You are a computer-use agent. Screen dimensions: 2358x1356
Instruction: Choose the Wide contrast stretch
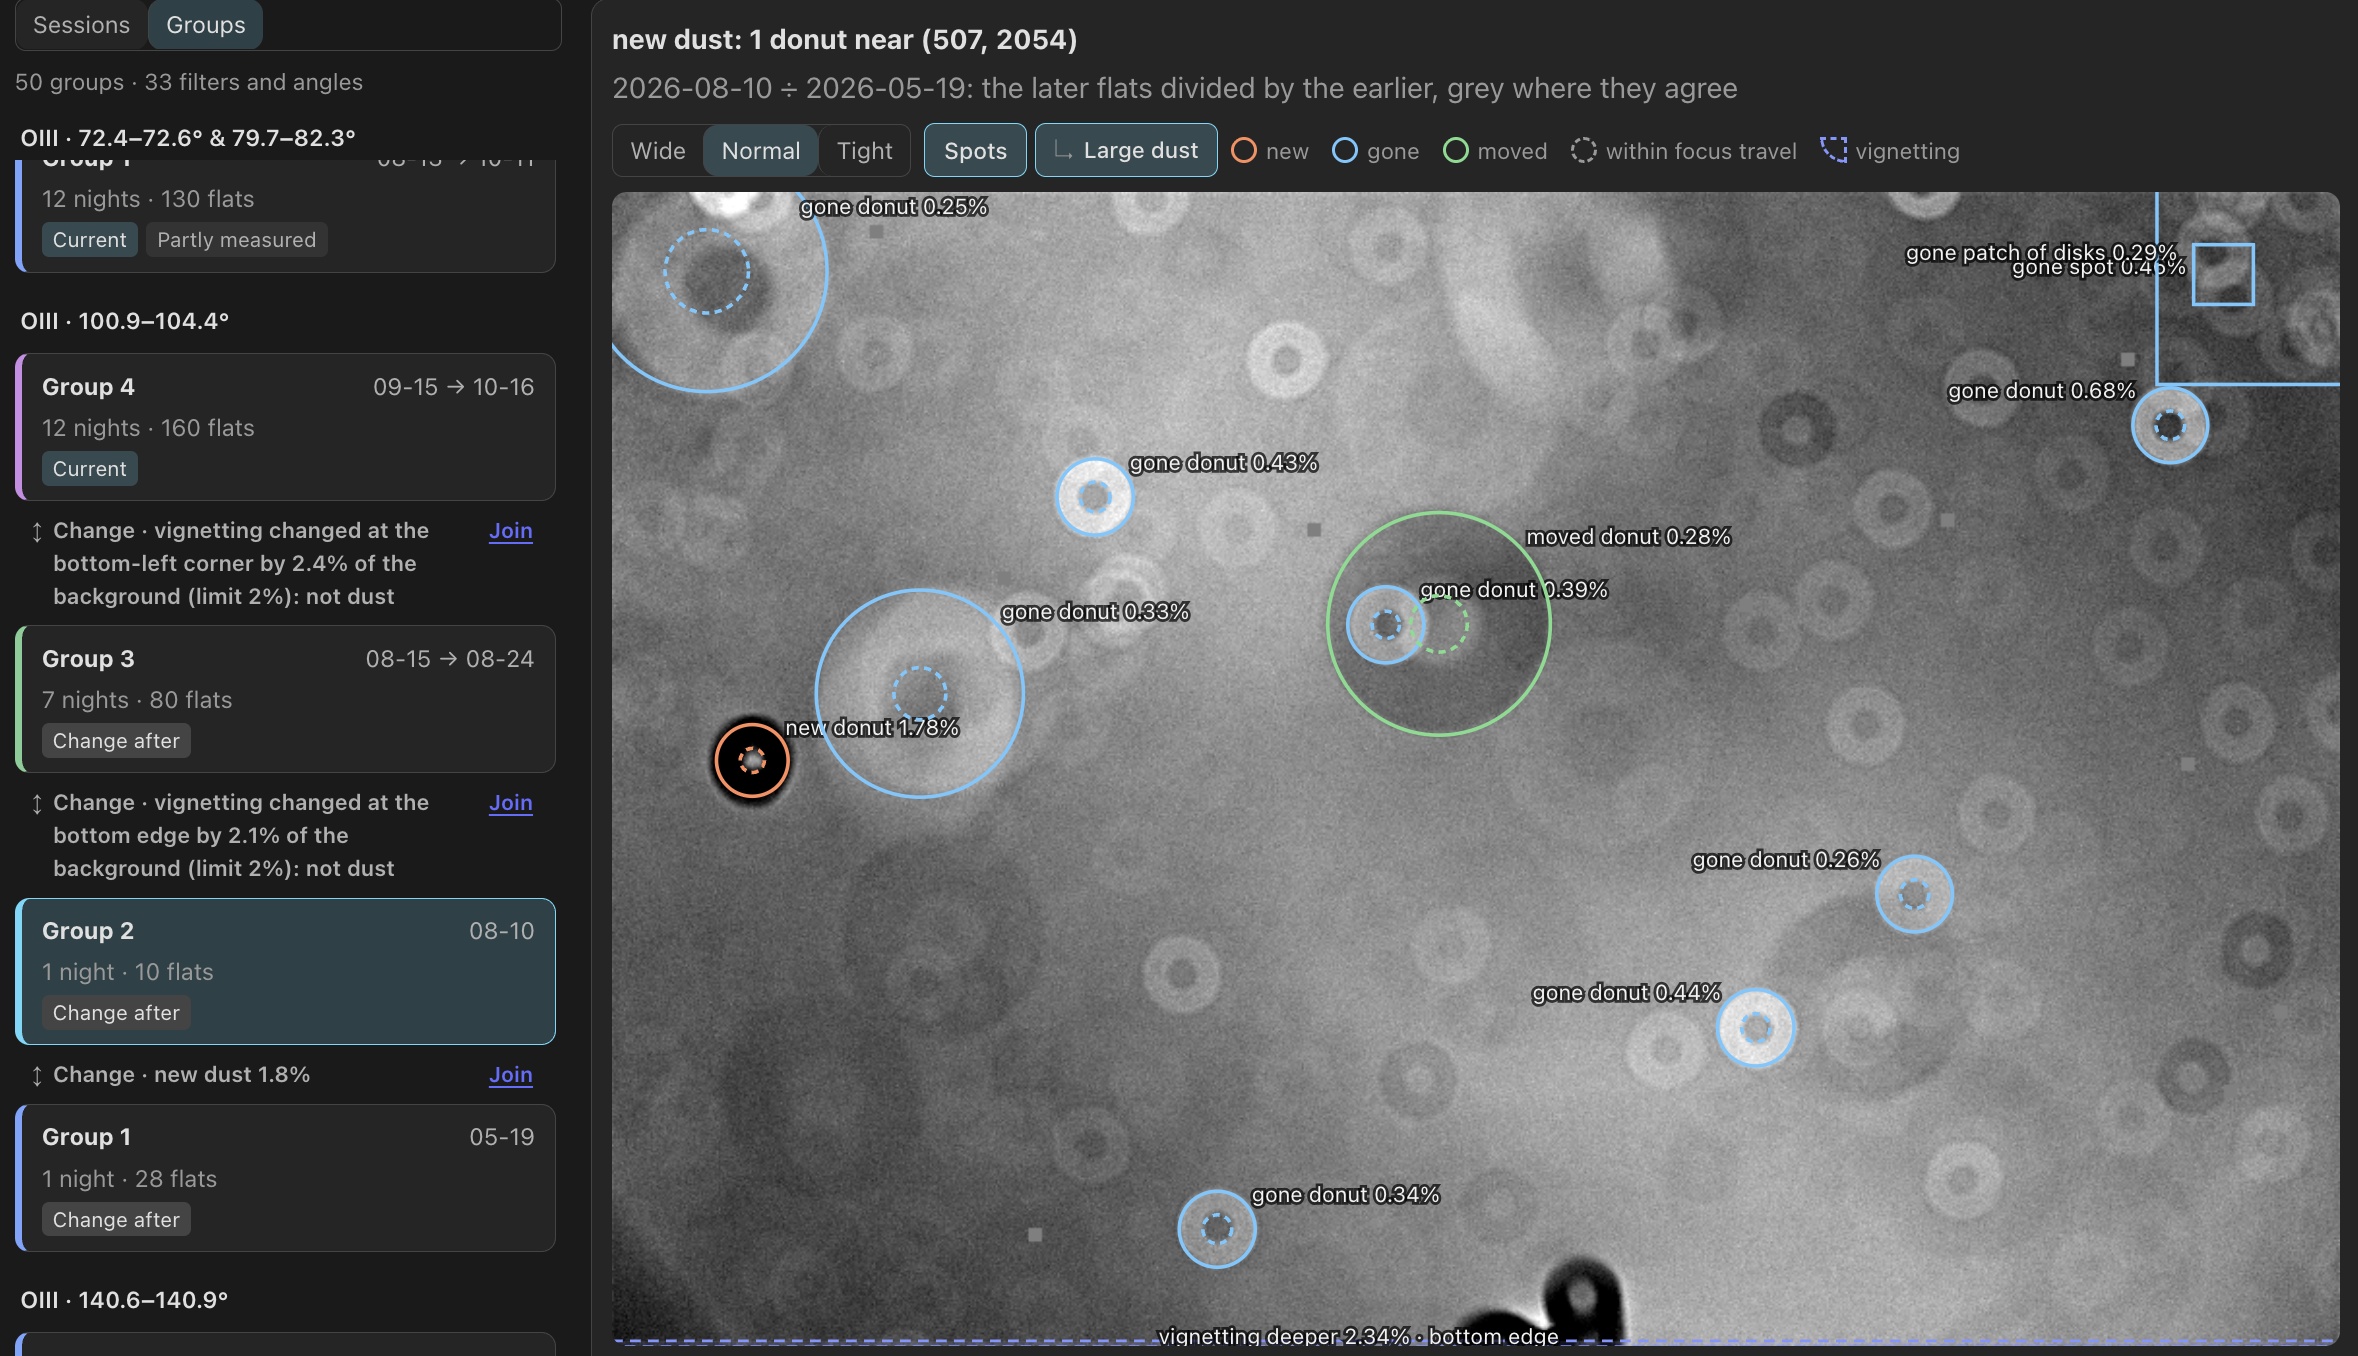tap(658, 151)
